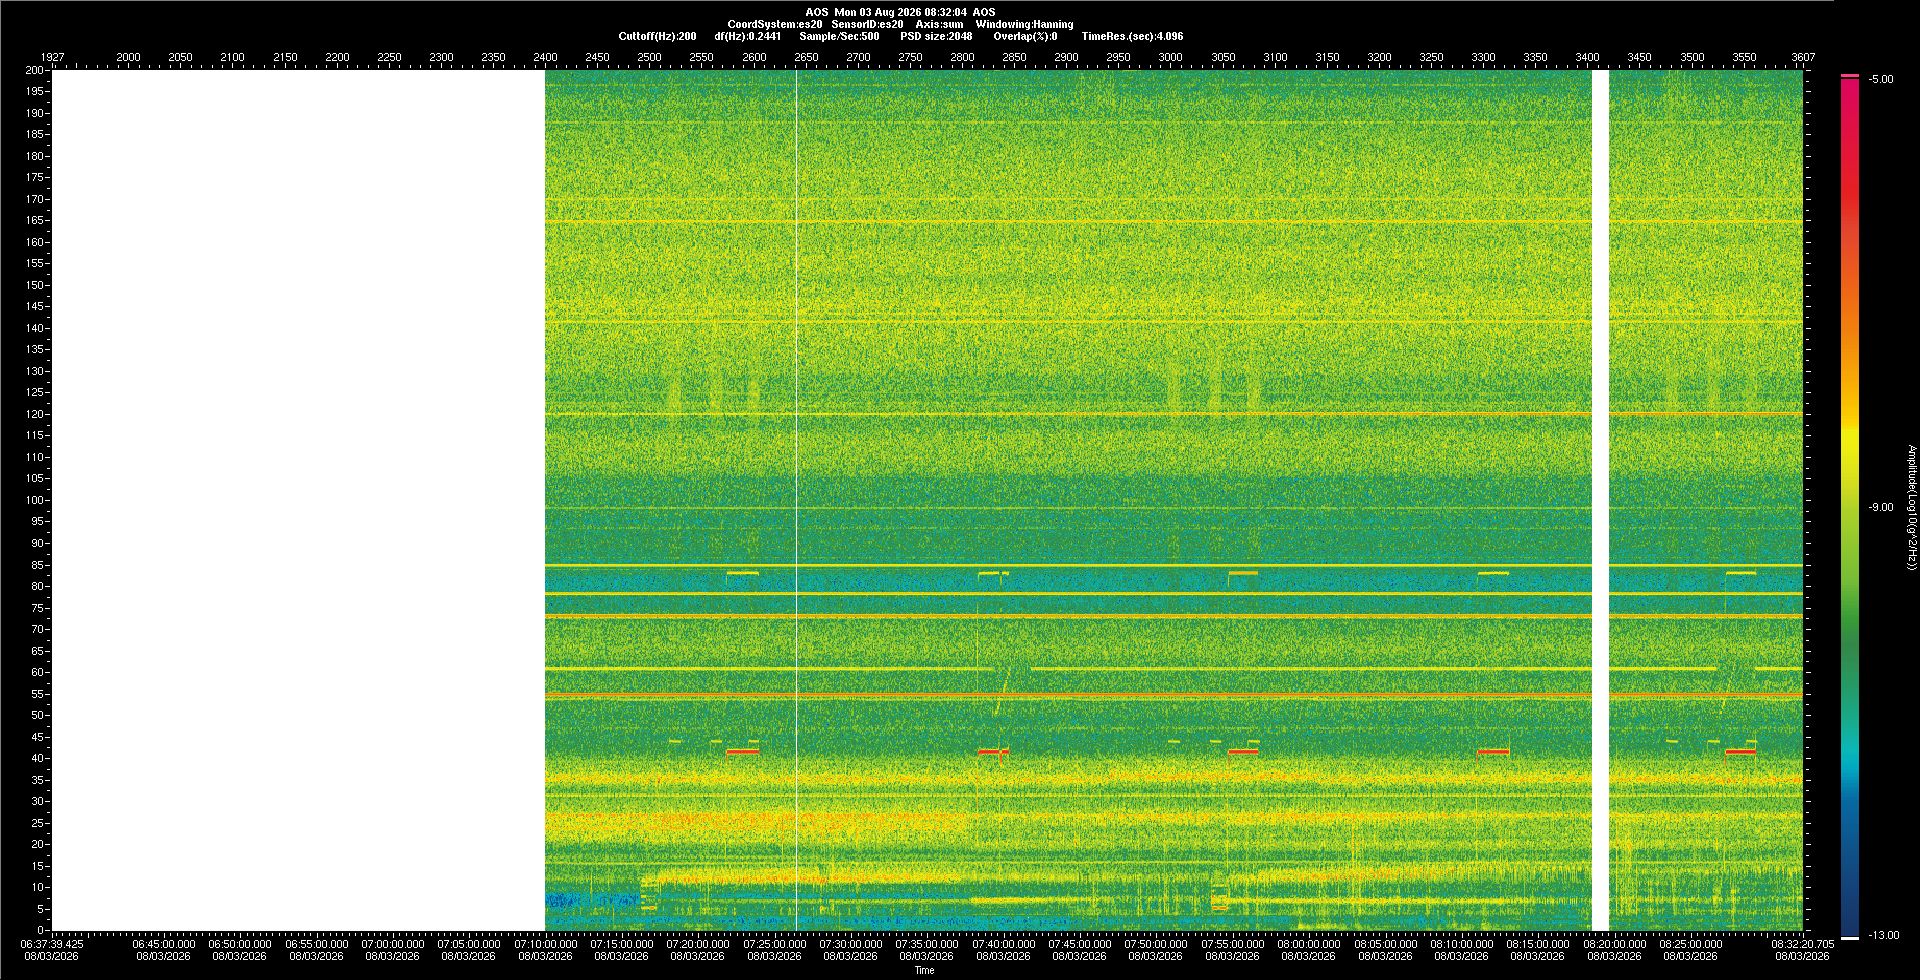Click the frequency axis tick labeled 195
Image resolution: width=1920 pixels, height=980 pixels.
pyautogui.click(x=35, y=91)
